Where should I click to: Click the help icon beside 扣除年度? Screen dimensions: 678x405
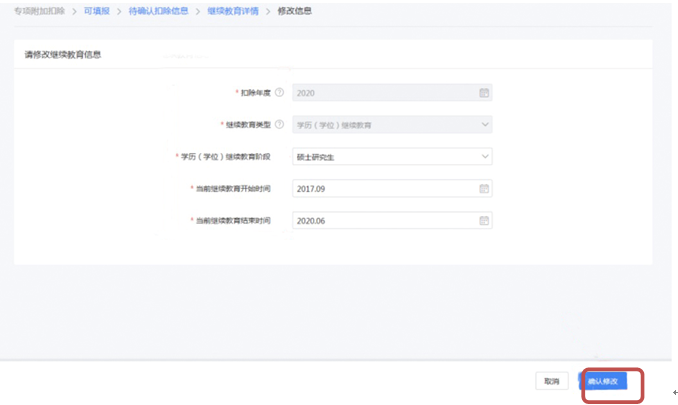(280, 93)
